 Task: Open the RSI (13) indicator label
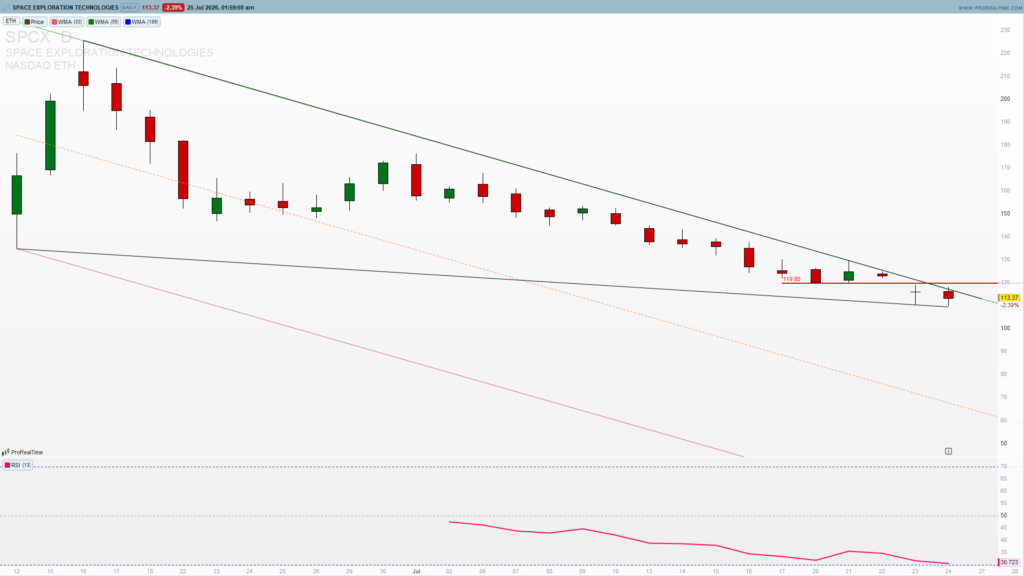coord(18,465)
